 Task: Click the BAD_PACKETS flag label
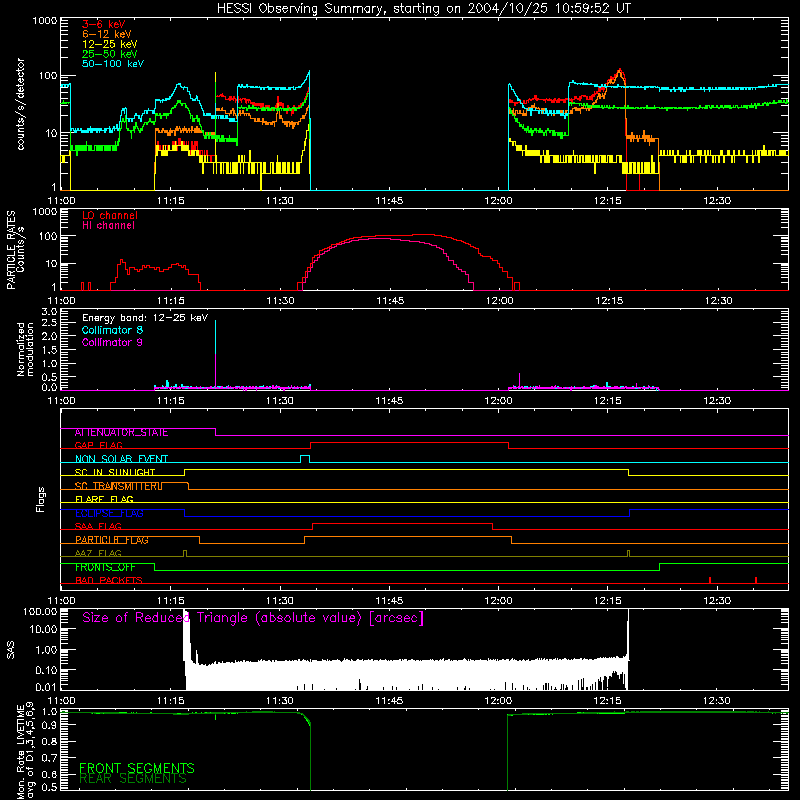(109, 581)
